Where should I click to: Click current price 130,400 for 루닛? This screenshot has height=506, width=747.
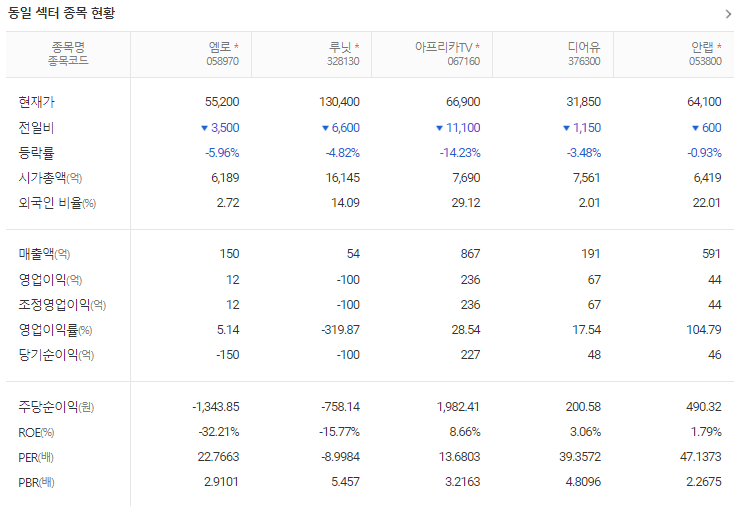339,101
